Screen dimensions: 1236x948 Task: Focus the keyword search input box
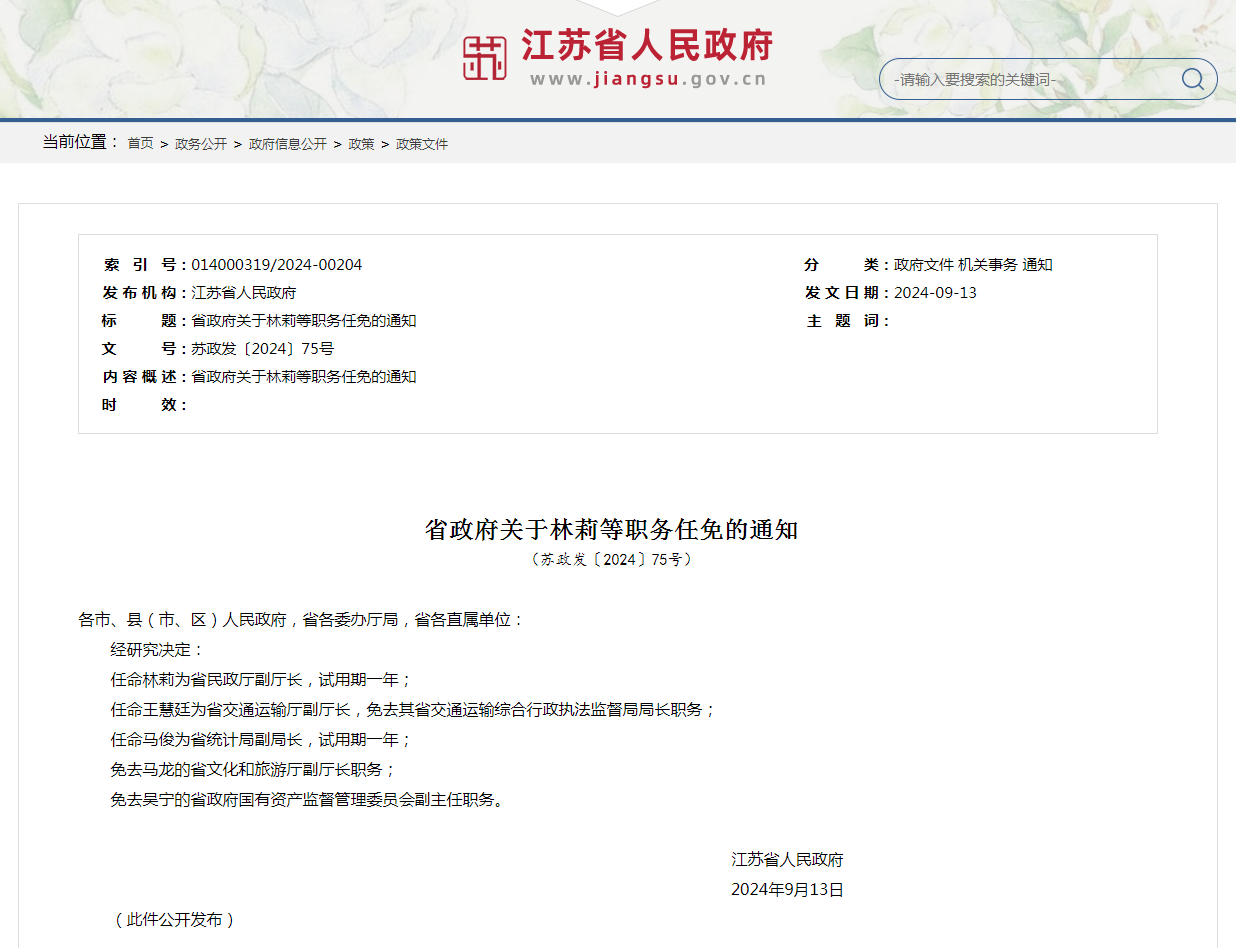tap(1030, 79)
